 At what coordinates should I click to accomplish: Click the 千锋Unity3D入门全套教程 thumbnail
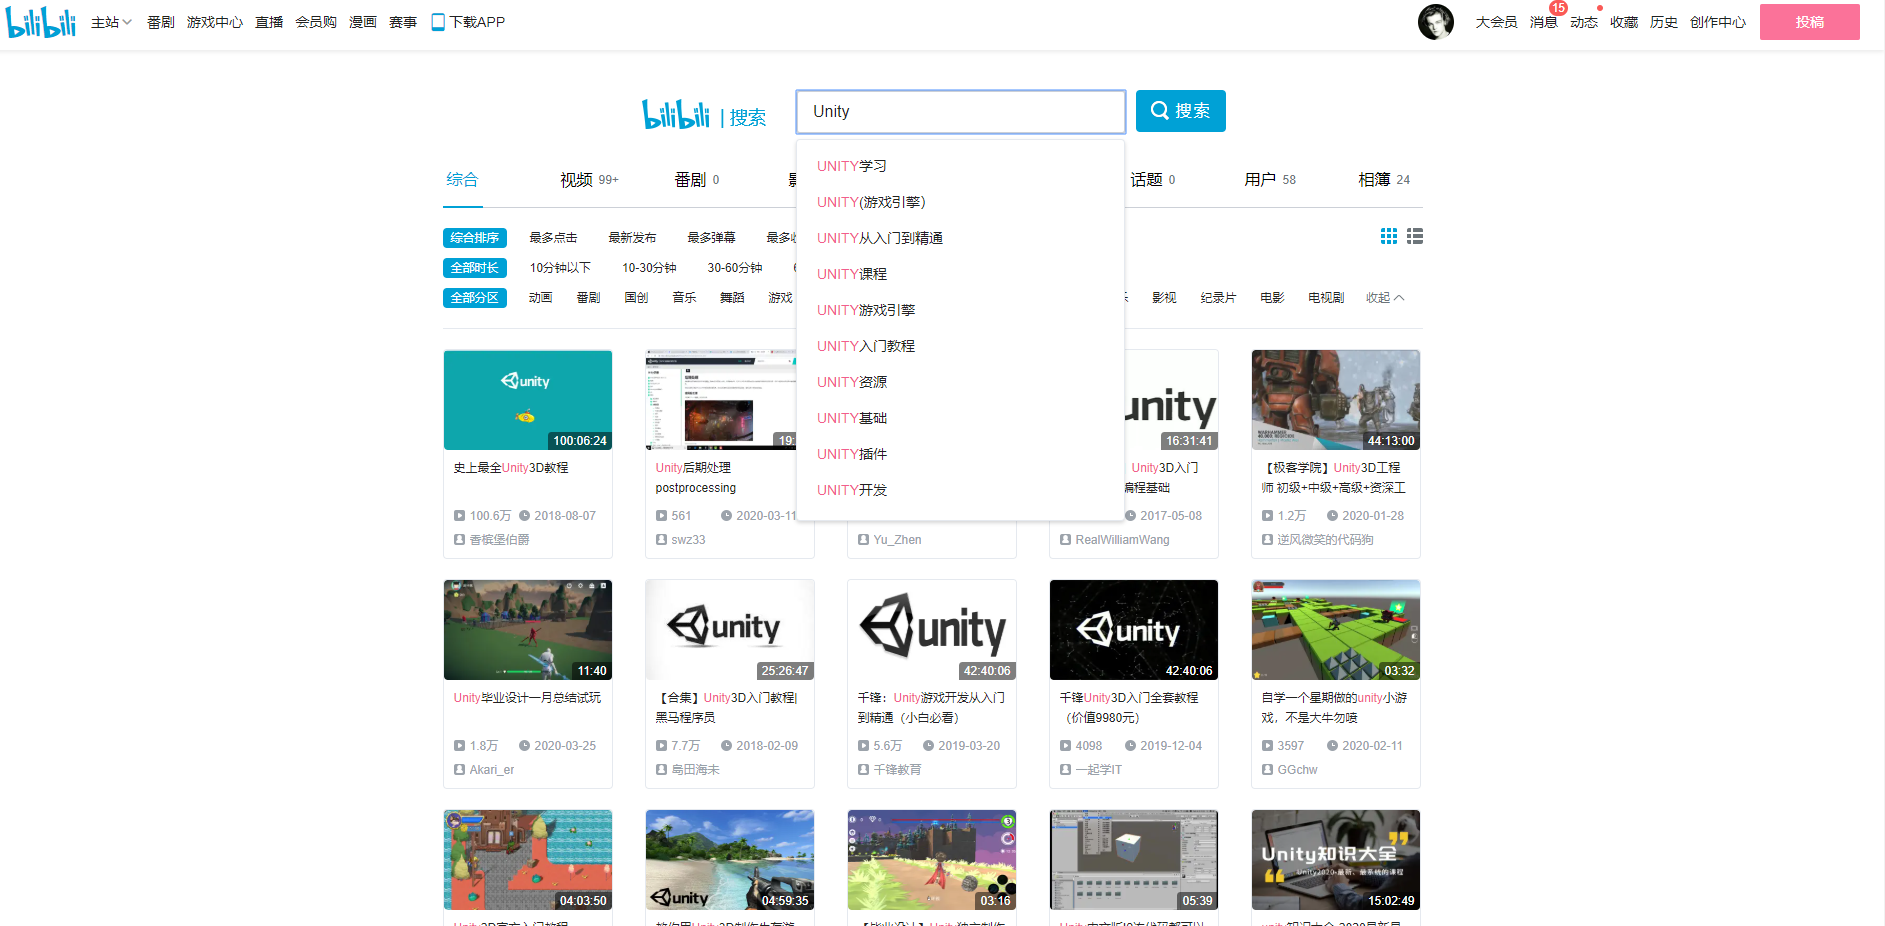(x=1133, y=629)
